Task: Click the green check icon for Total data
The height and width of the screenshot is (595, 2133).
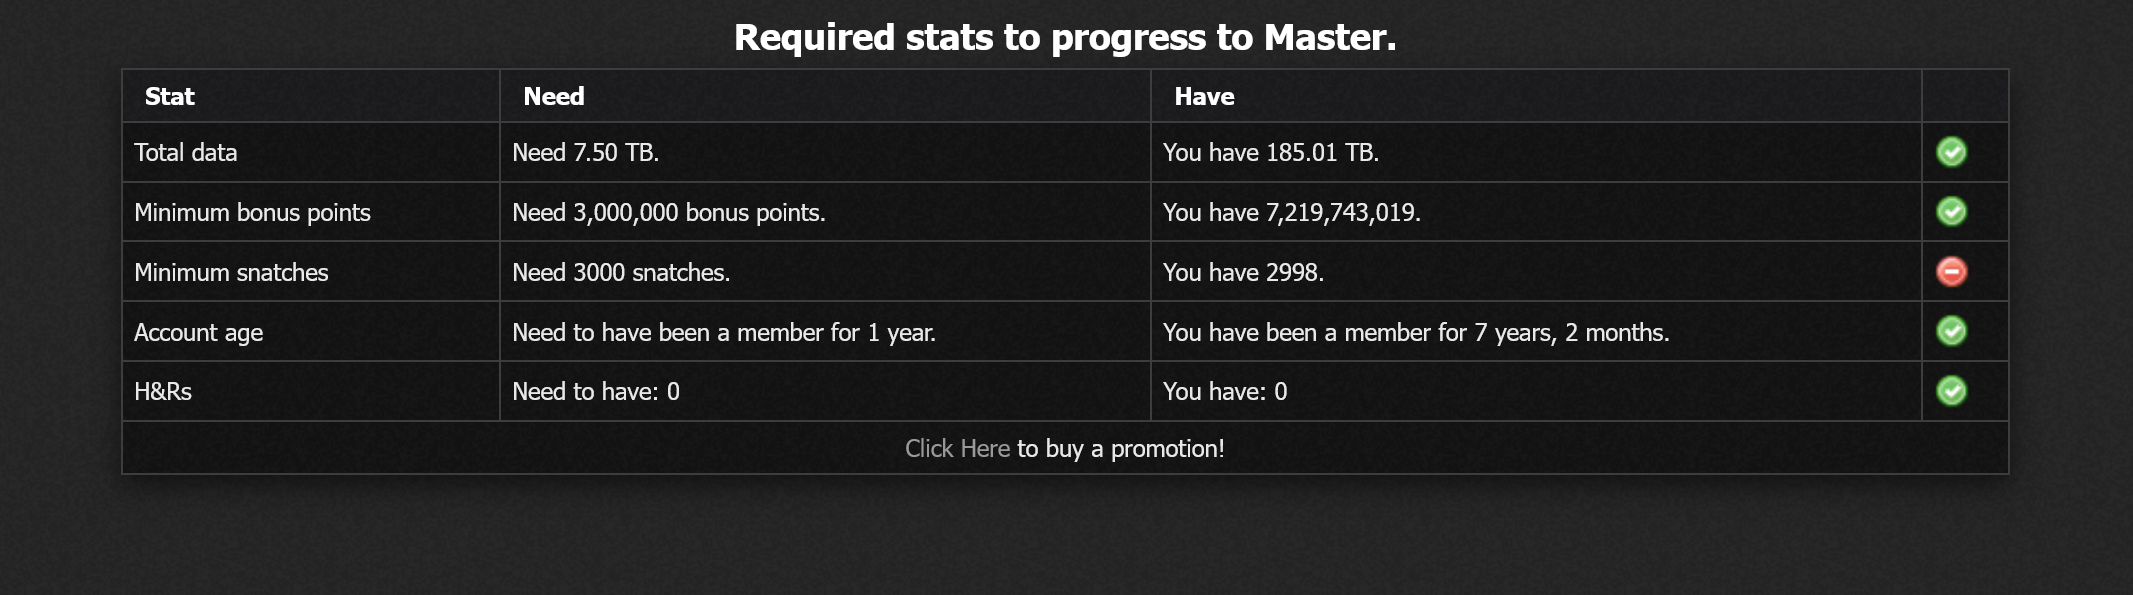Action: (x=1951, y=152)
